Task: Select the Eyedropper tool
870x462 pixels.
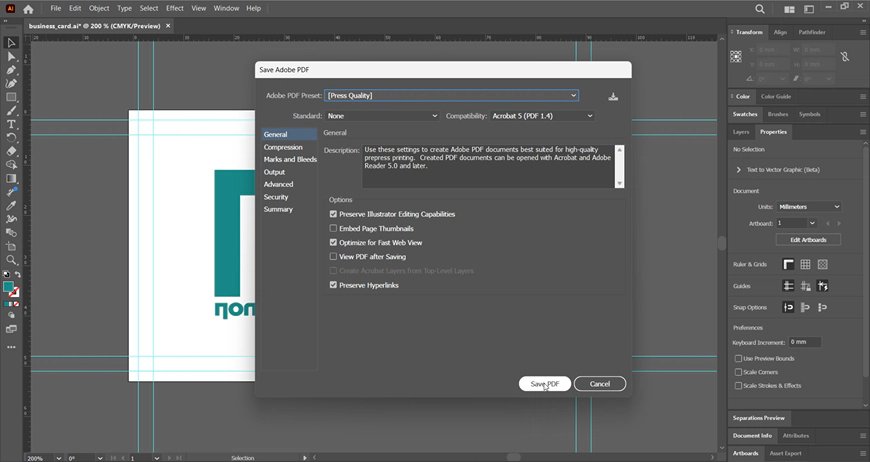Action: coord(11,205)
